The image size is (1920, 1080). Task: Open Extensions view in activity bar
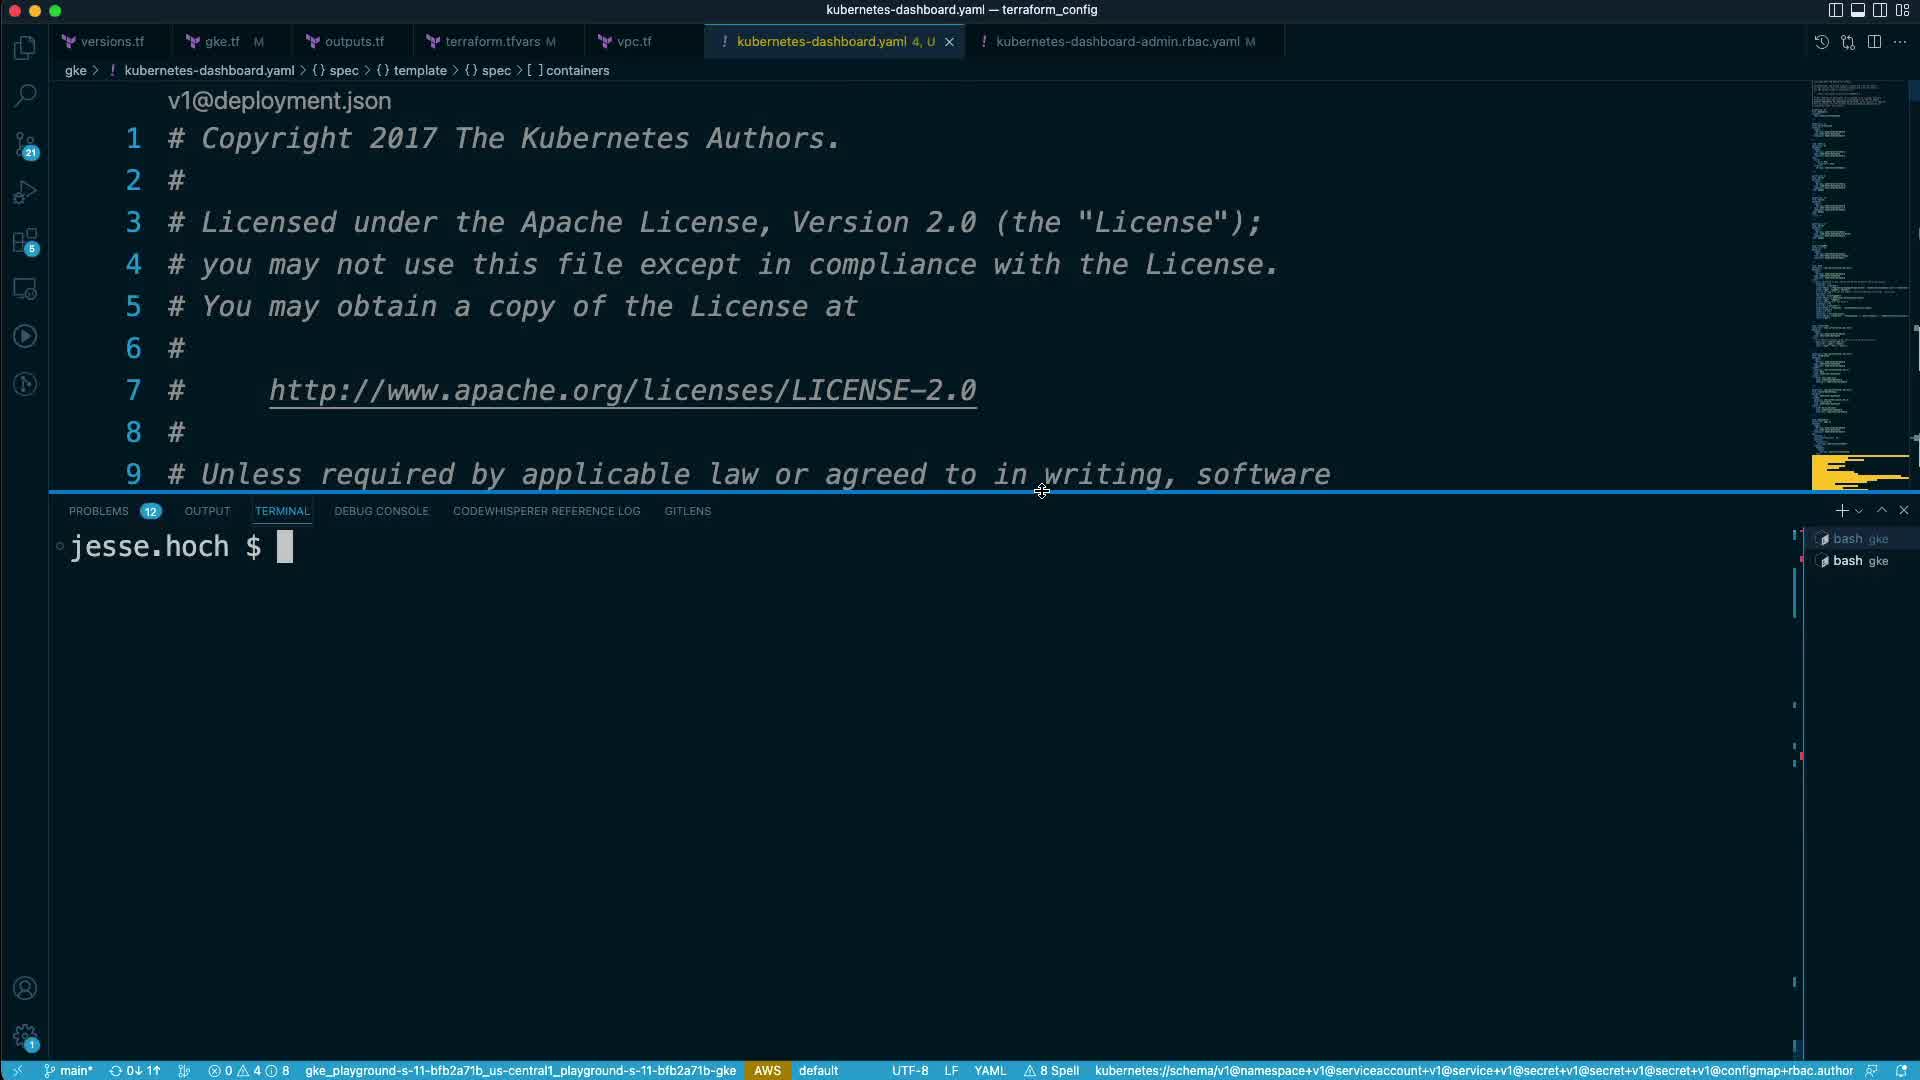pyautogui.click(x=25, y=241)
